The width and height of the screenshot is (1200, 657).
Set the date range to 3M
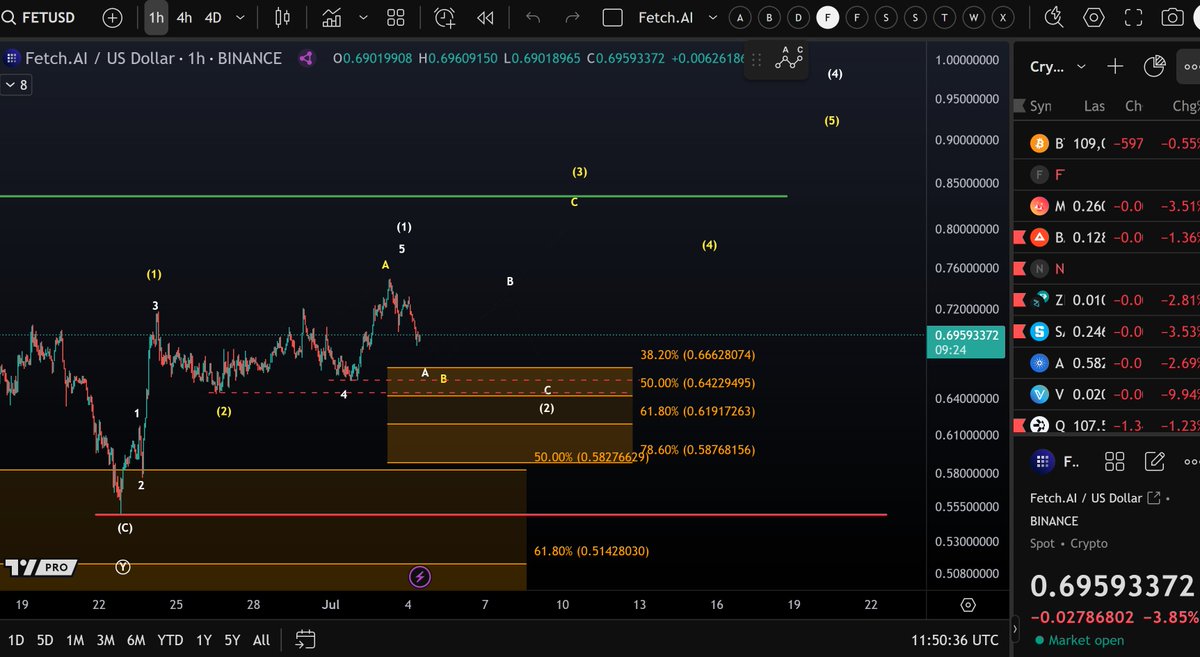coord(106,639)
